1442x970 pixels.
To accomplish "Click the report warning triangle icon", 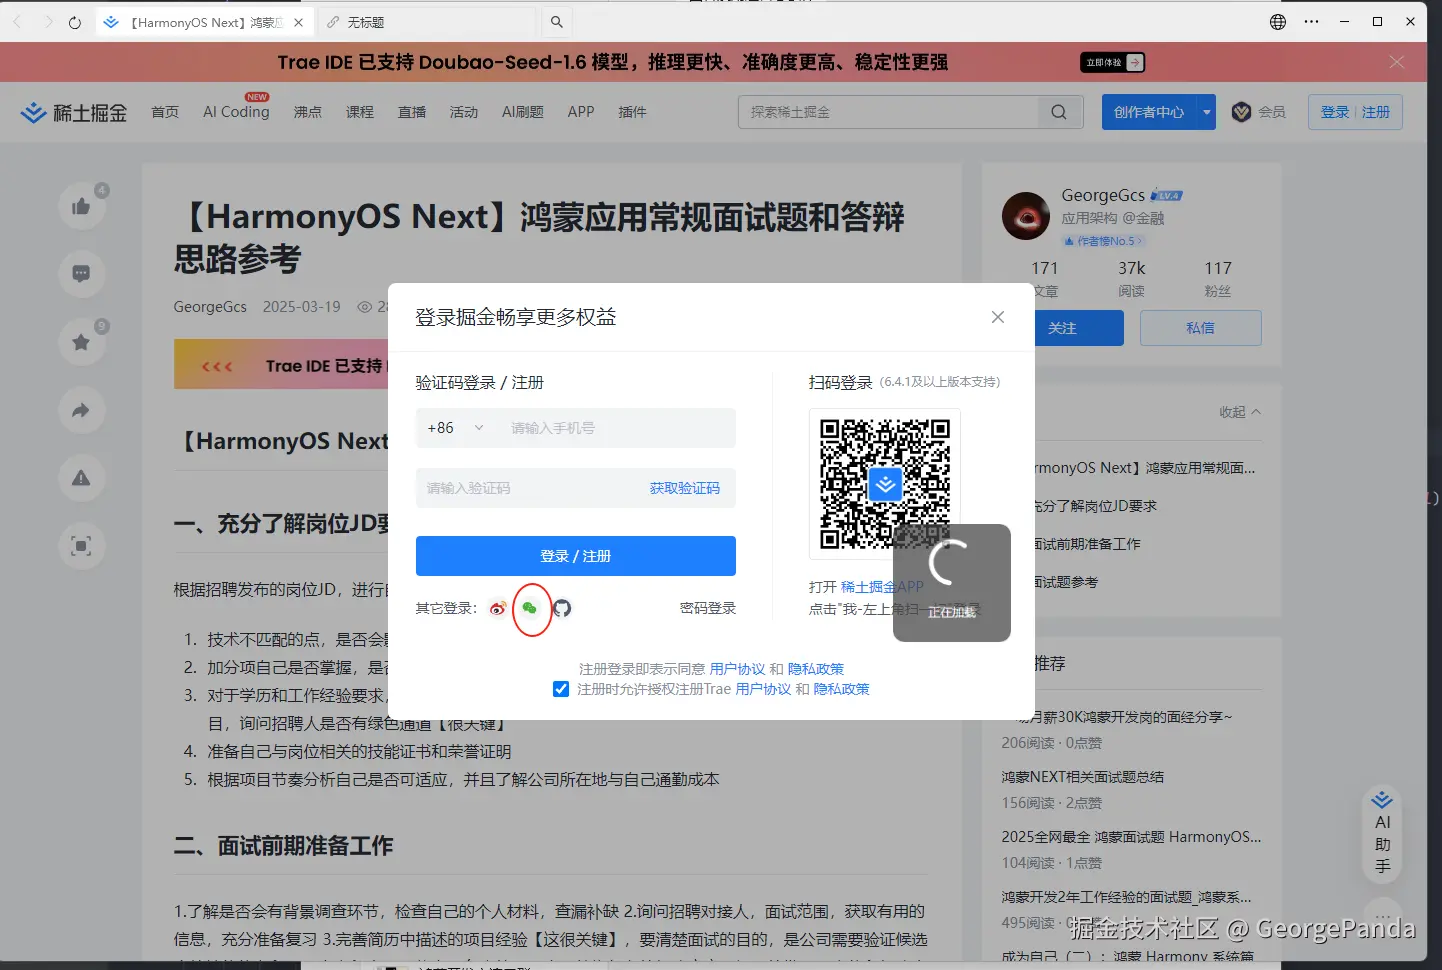I will pos(82,478).
